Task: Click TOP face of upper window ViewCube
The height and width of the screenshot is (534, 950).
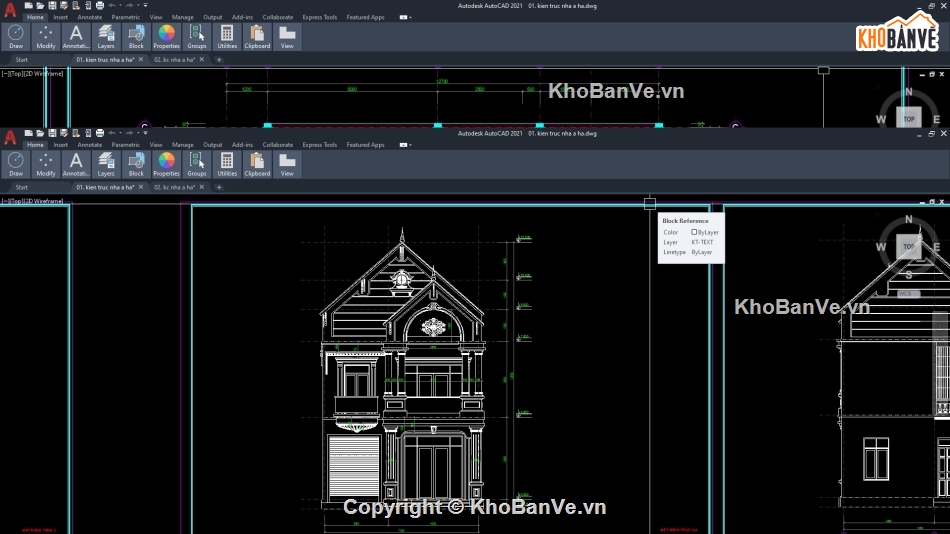Action: [909, 119]
